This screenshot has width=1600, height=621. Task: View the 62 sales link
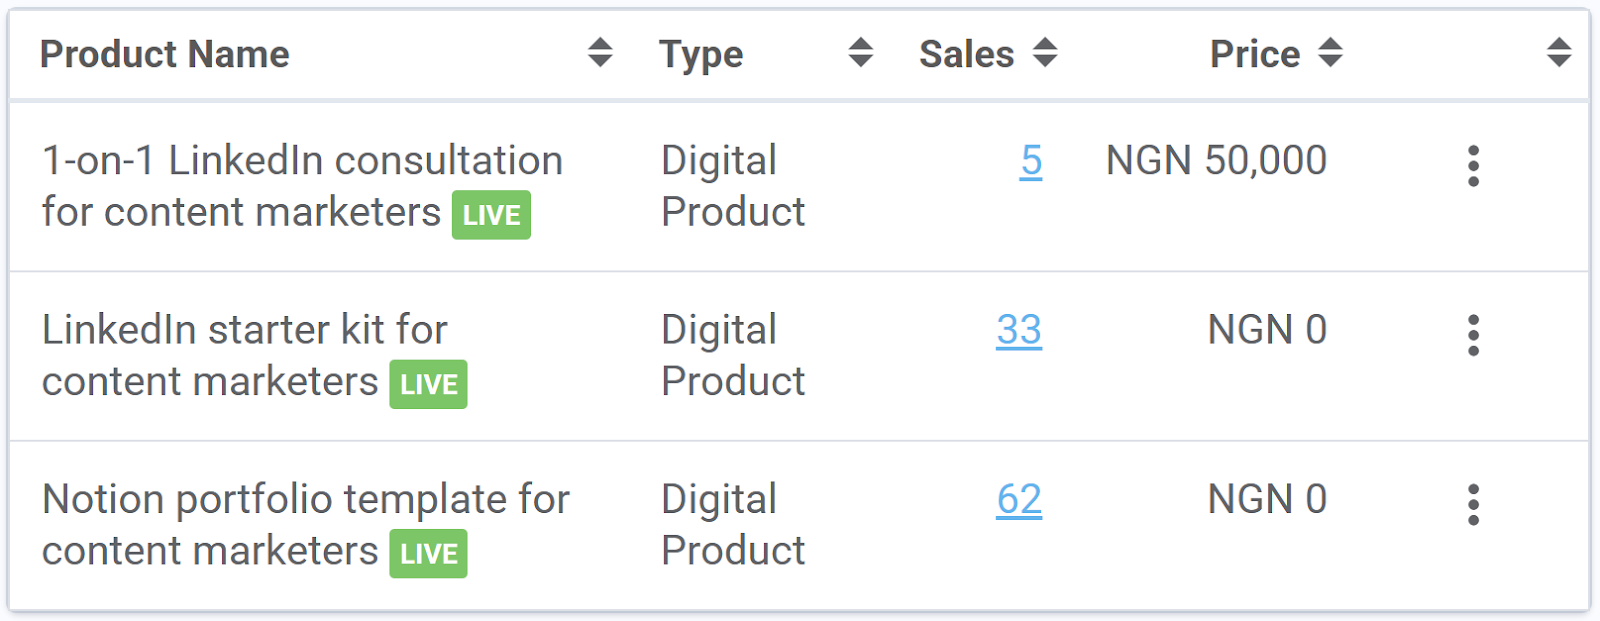point(1019,500)
